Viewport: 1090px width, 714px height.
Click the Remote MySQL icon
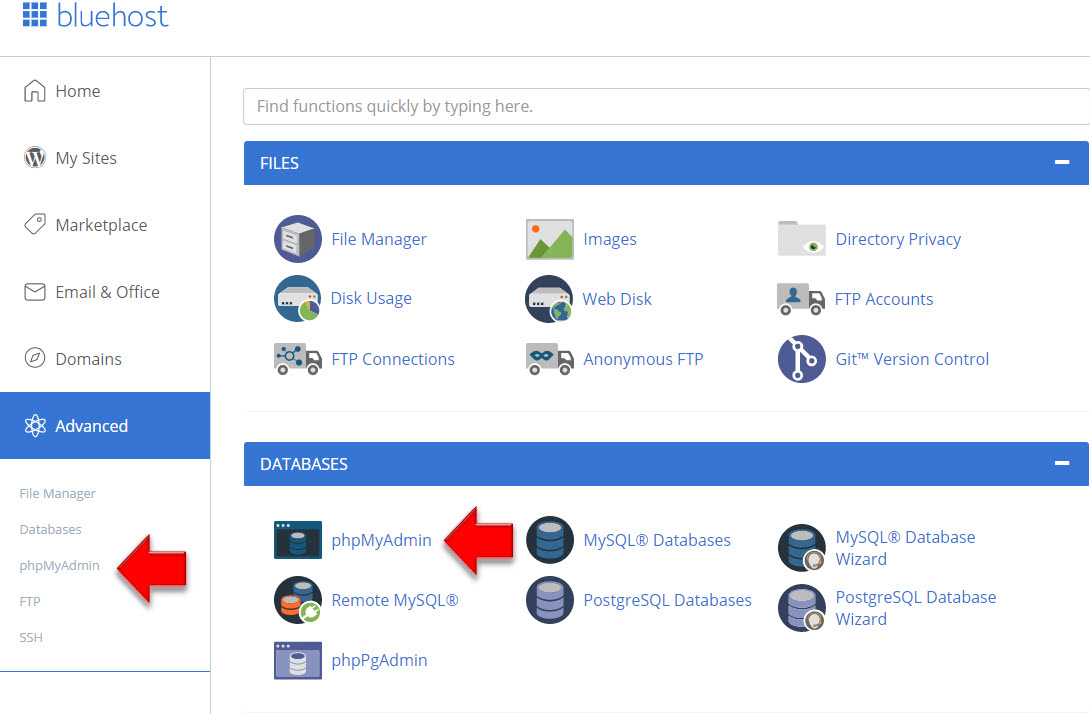pos(298,600)
